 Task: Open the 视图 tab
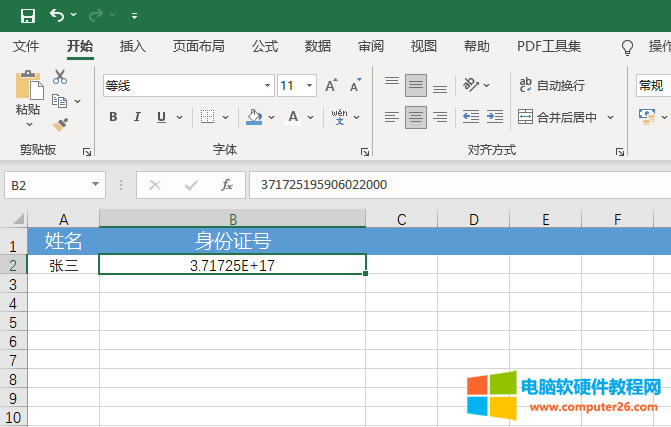(x=424, y=46)
